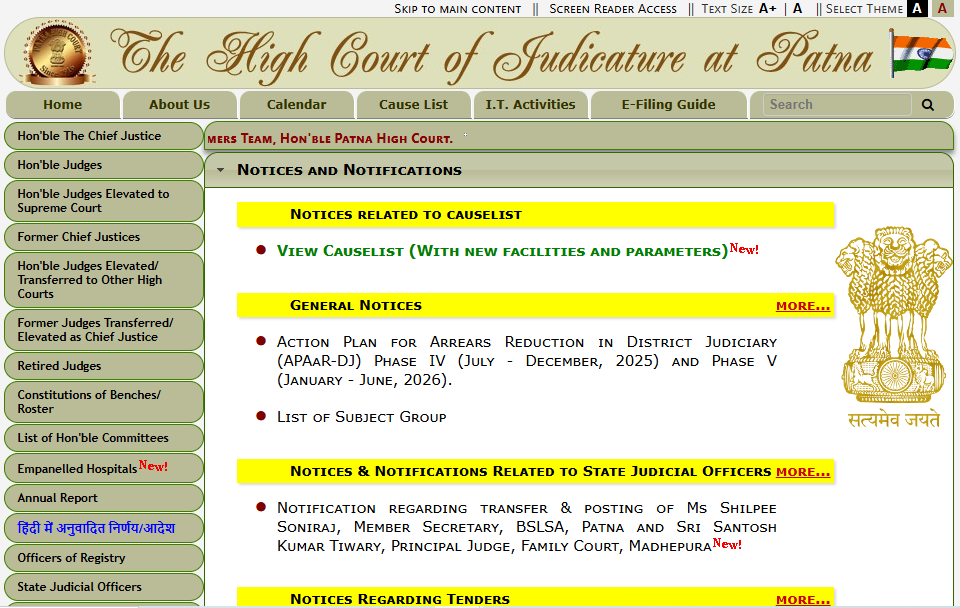Open Former Judges Transferred/Elevated as Chief Justice
This screenshot has width=960, height=608.
click(x=103, y=330)
